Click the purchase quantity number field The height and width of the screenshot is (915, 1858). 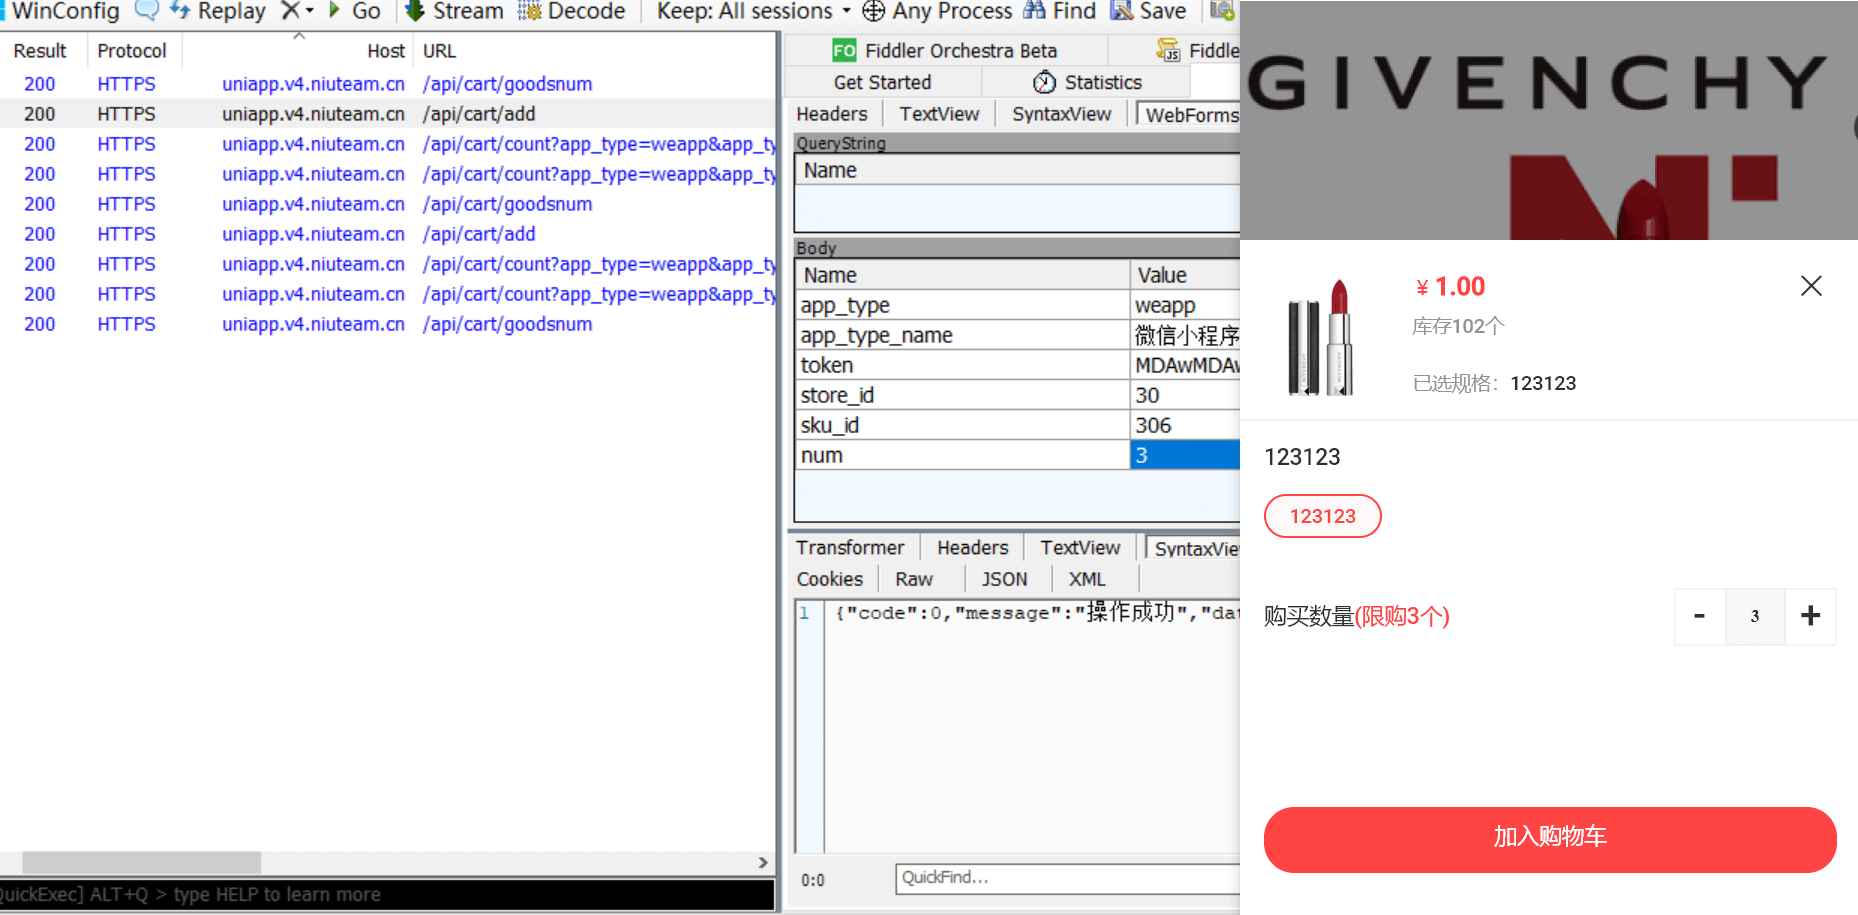(x=1755, y=616)
